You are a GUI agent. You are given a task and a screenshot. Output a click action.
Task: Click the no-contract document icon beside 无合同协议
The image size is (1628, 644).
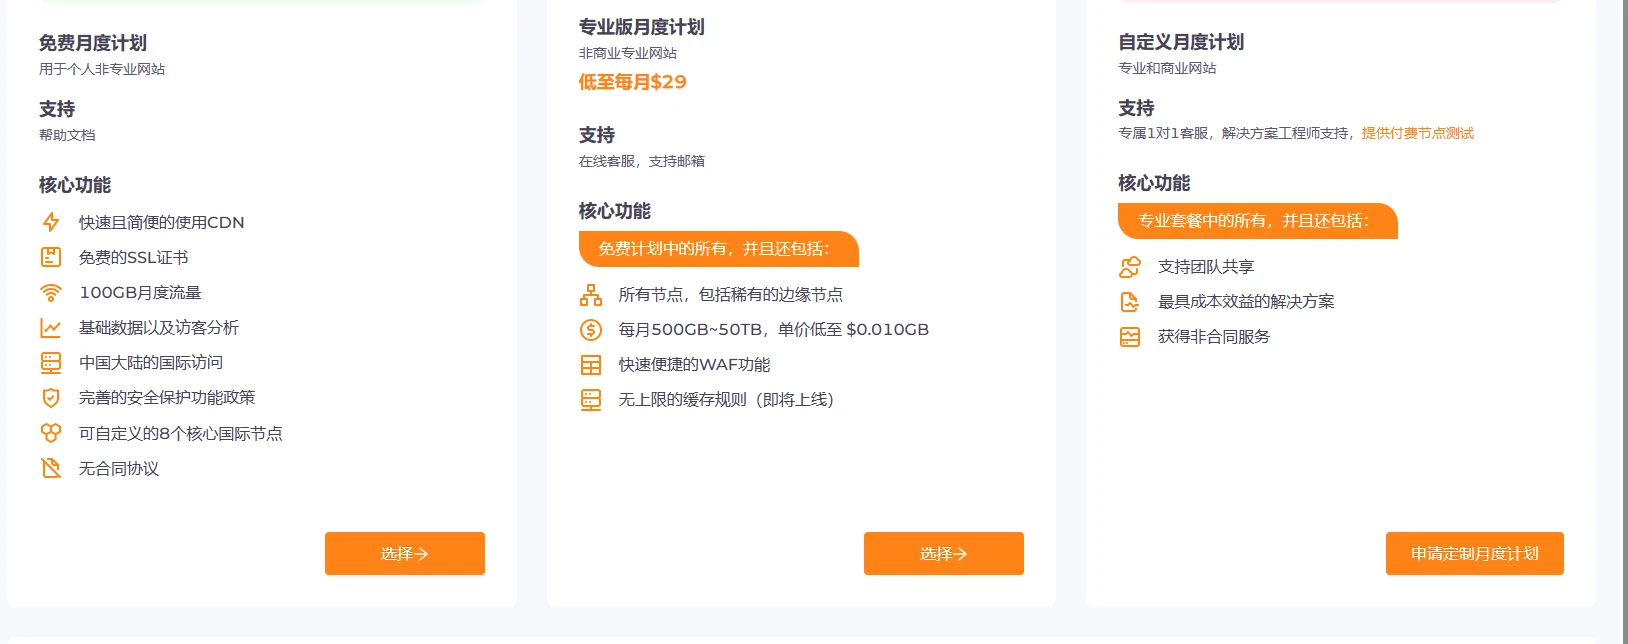51,468
